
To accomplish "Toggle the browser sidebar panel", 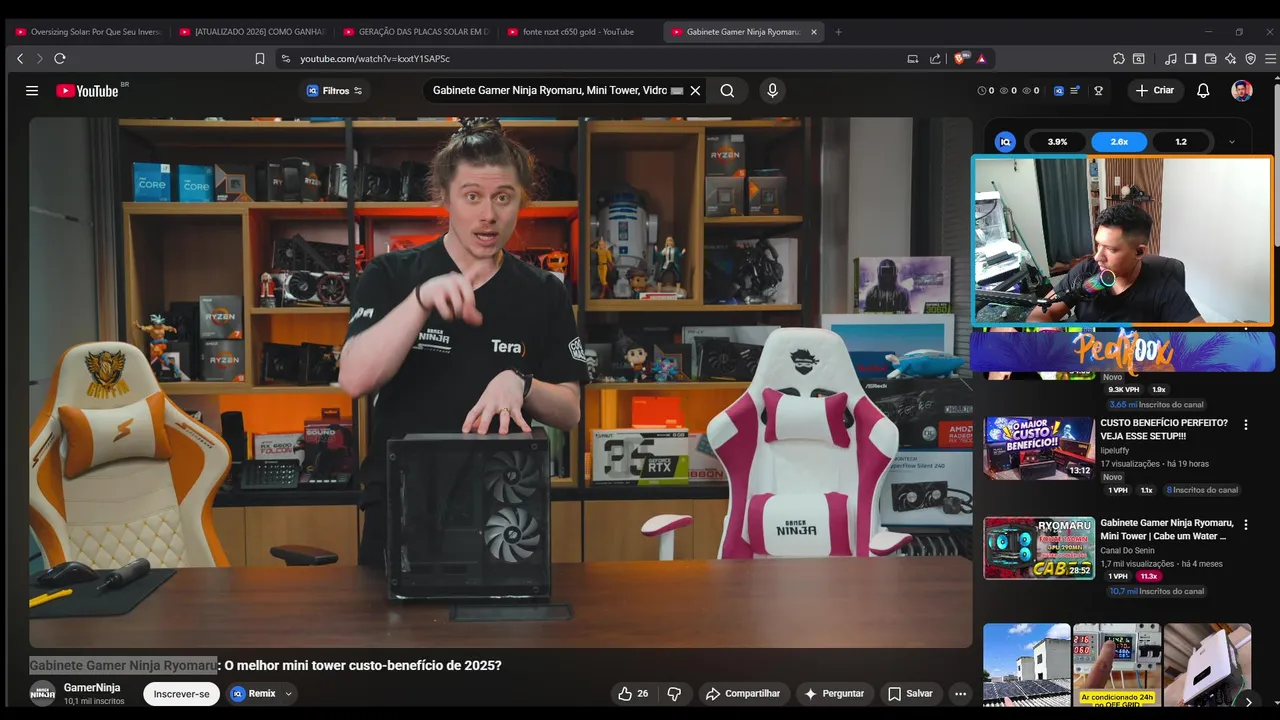I will [x=1190, y=59].
